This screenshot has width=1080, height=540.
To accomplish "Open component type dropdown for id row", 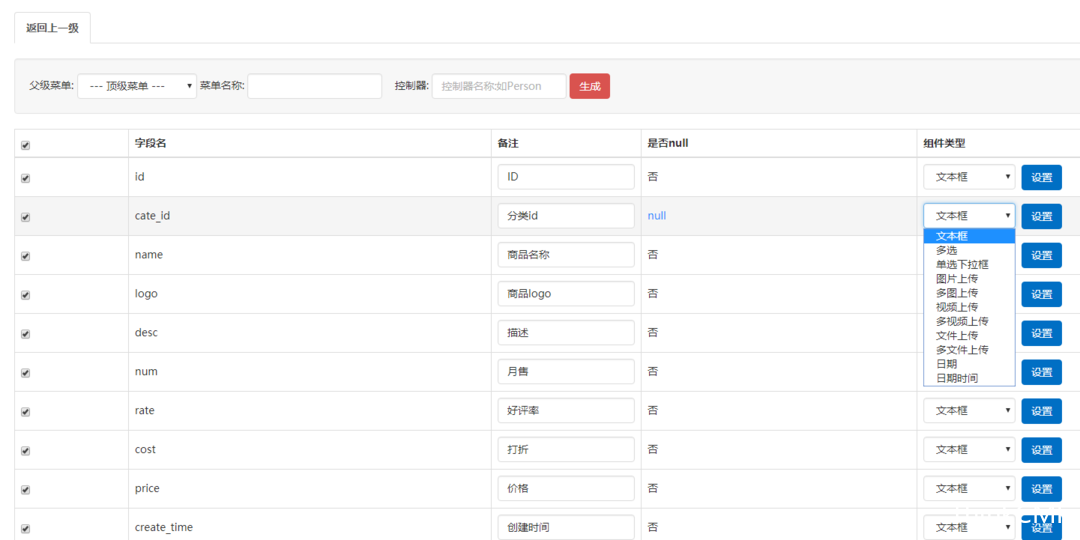I will point(969,177).
